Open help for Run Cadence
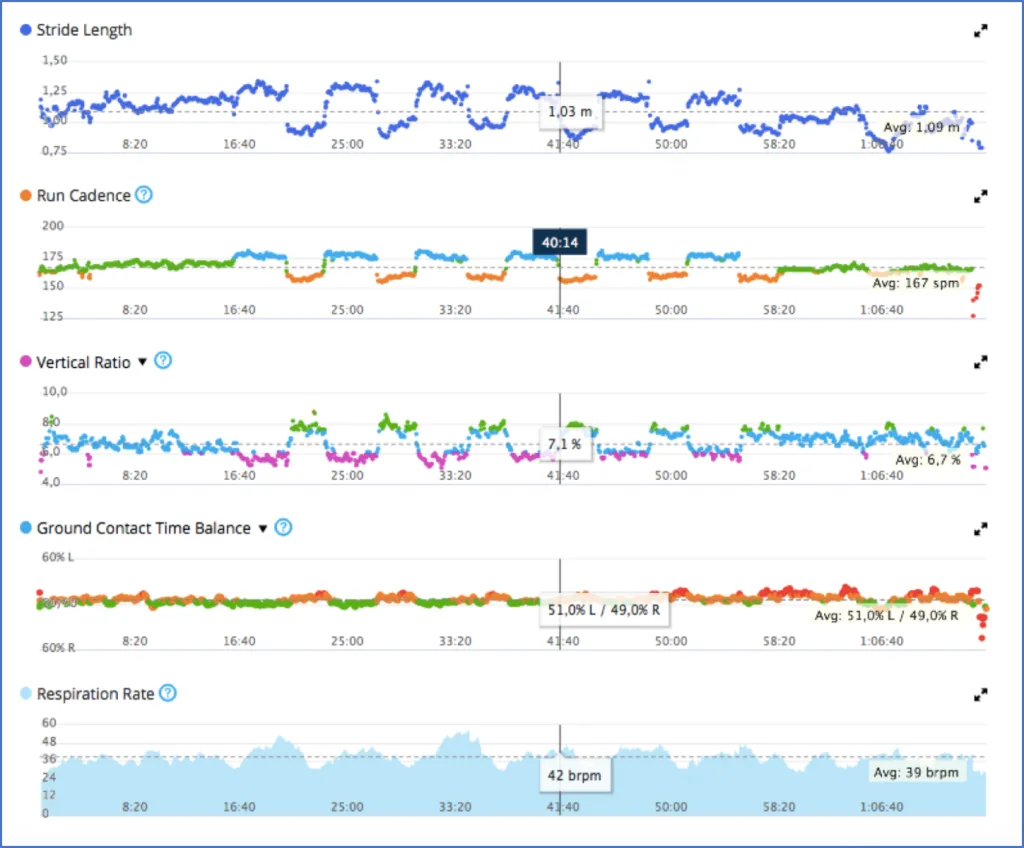Image resolution: width=1024 pixels, height=848 pixels. click(x=144, y=195)
